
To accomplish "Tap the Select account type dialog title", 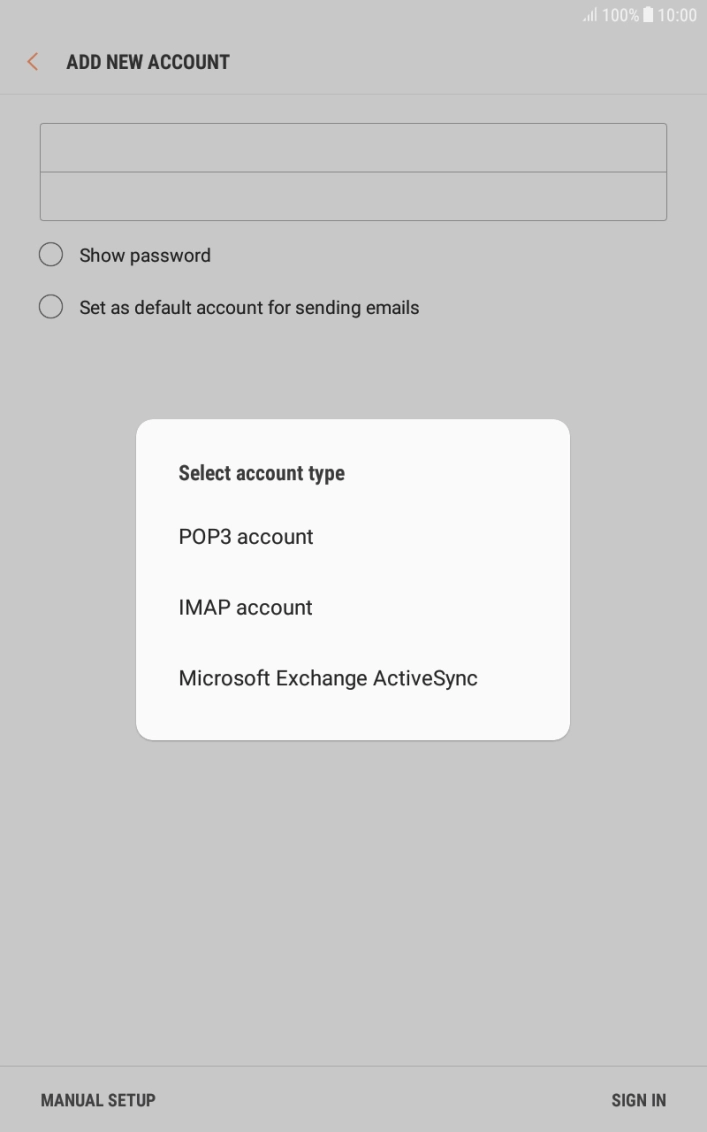I will pos(261,473).
